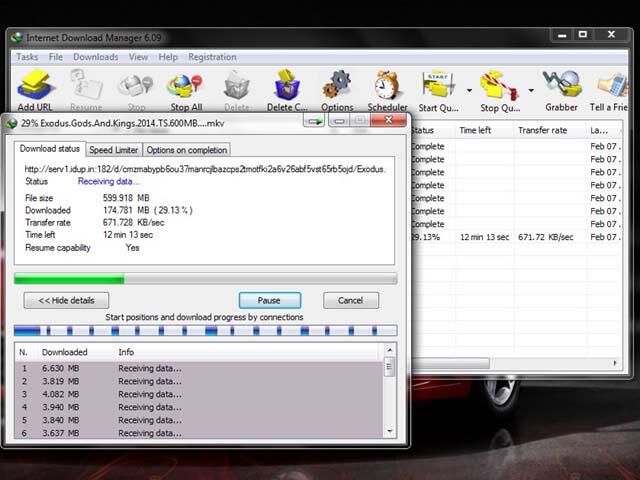The height and width of the screenshot is (480, 640).
Task: Click the Stop Queue toolbar icon
Action: (x=500, y=90)
